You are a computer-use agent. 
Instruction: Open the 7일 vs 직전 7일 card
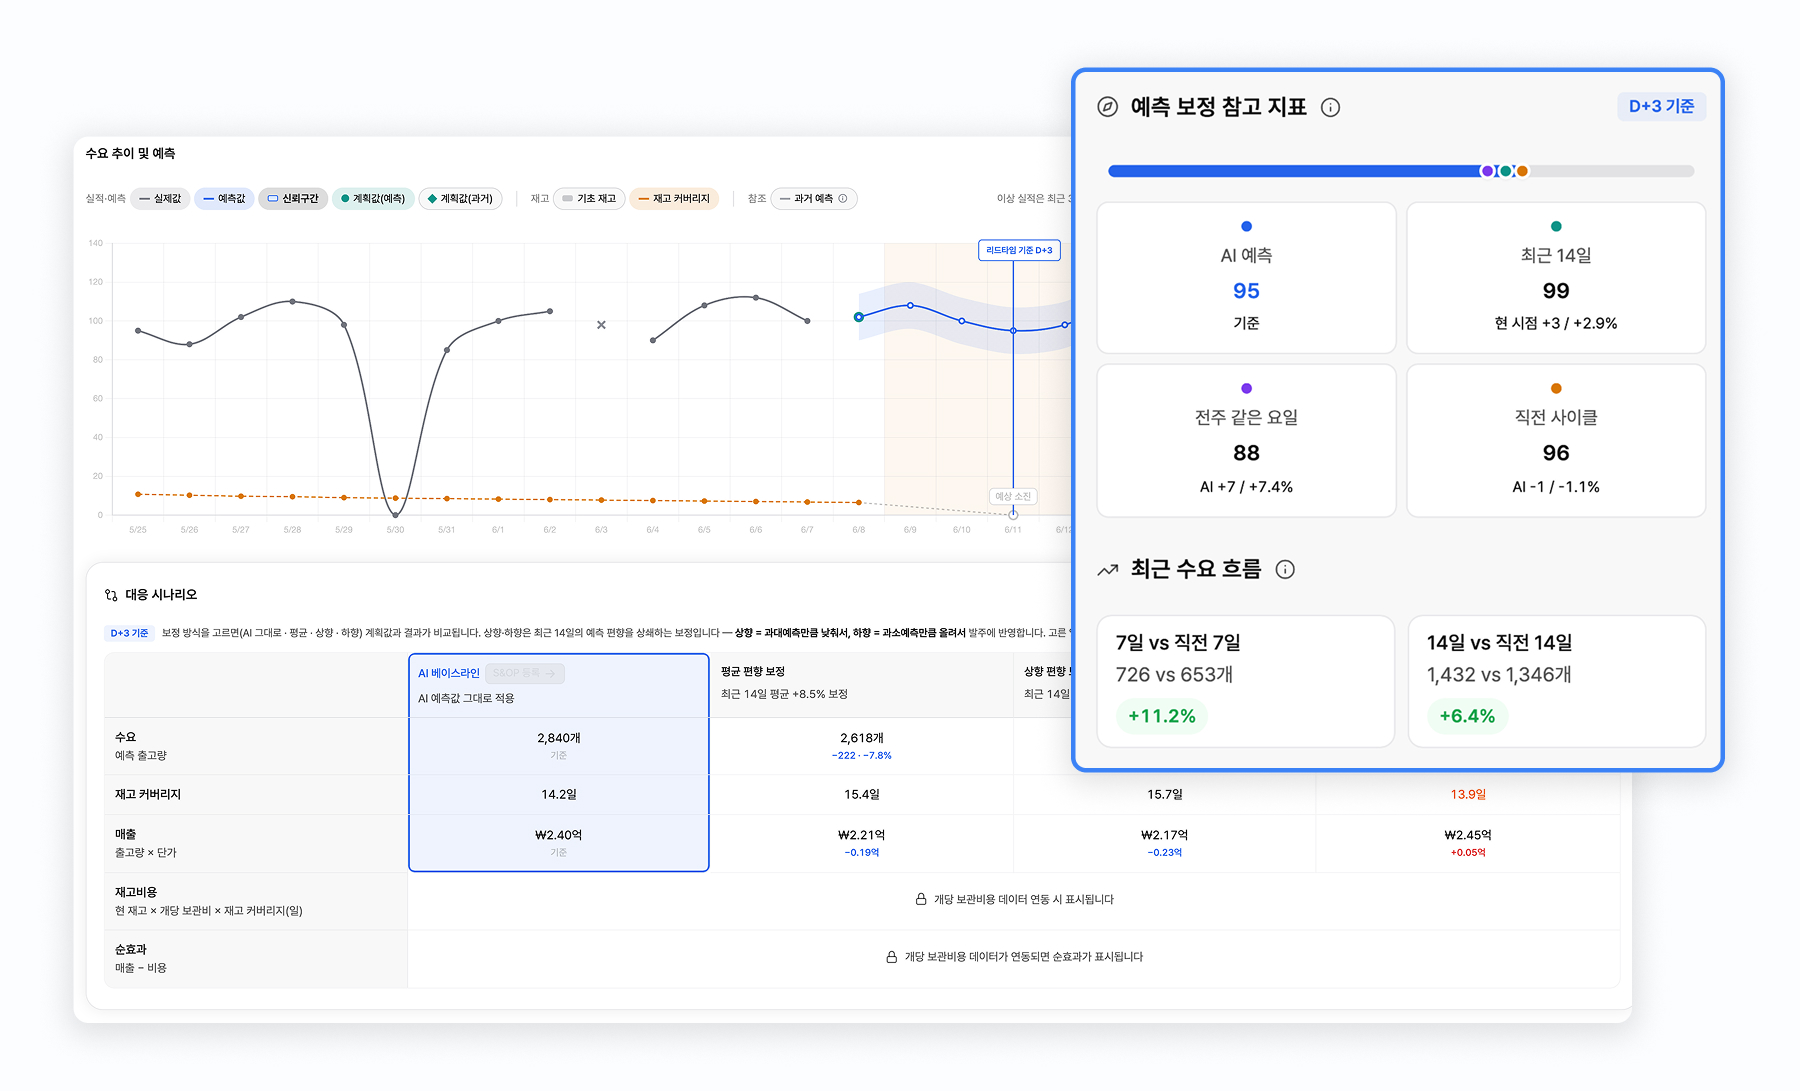[1246, 681]
